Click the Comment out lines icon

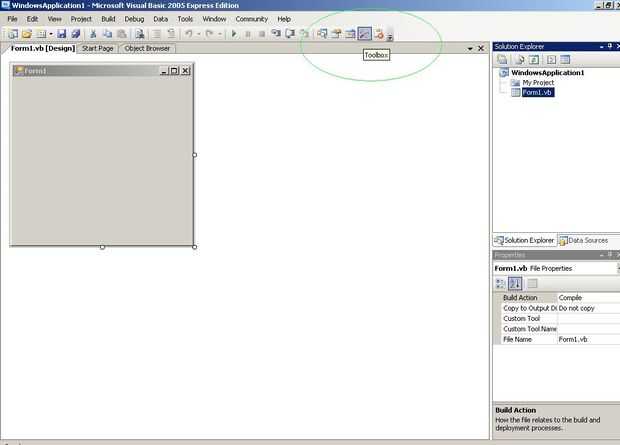pos(157,34)
